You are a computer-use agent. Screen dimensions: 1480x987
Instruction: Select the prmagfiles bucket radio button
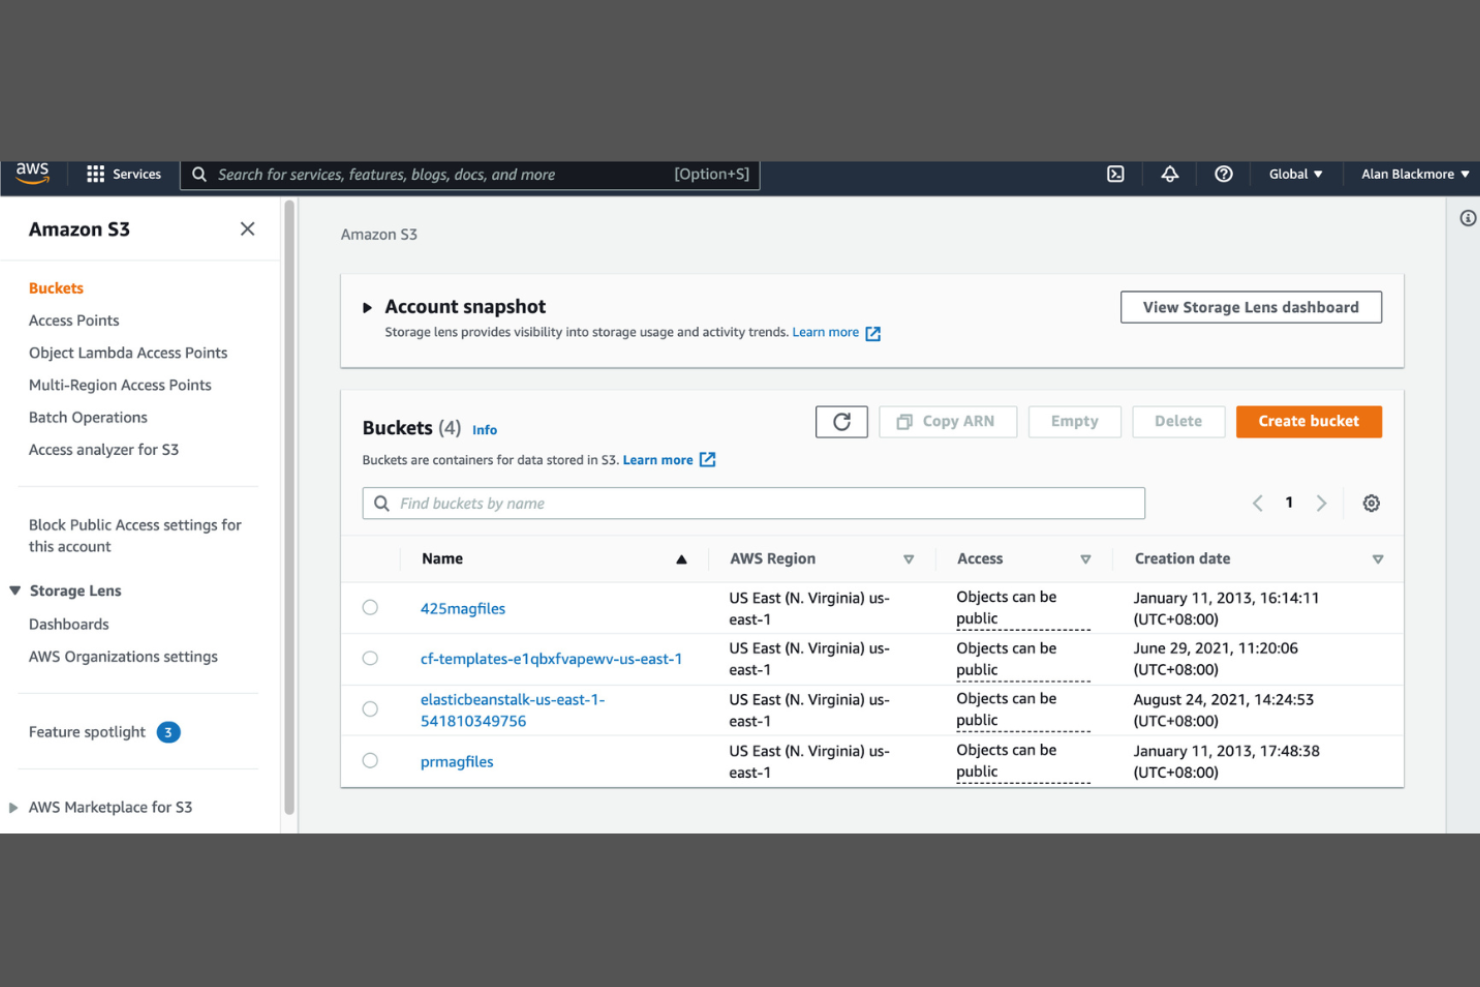[x=370, y=760]
